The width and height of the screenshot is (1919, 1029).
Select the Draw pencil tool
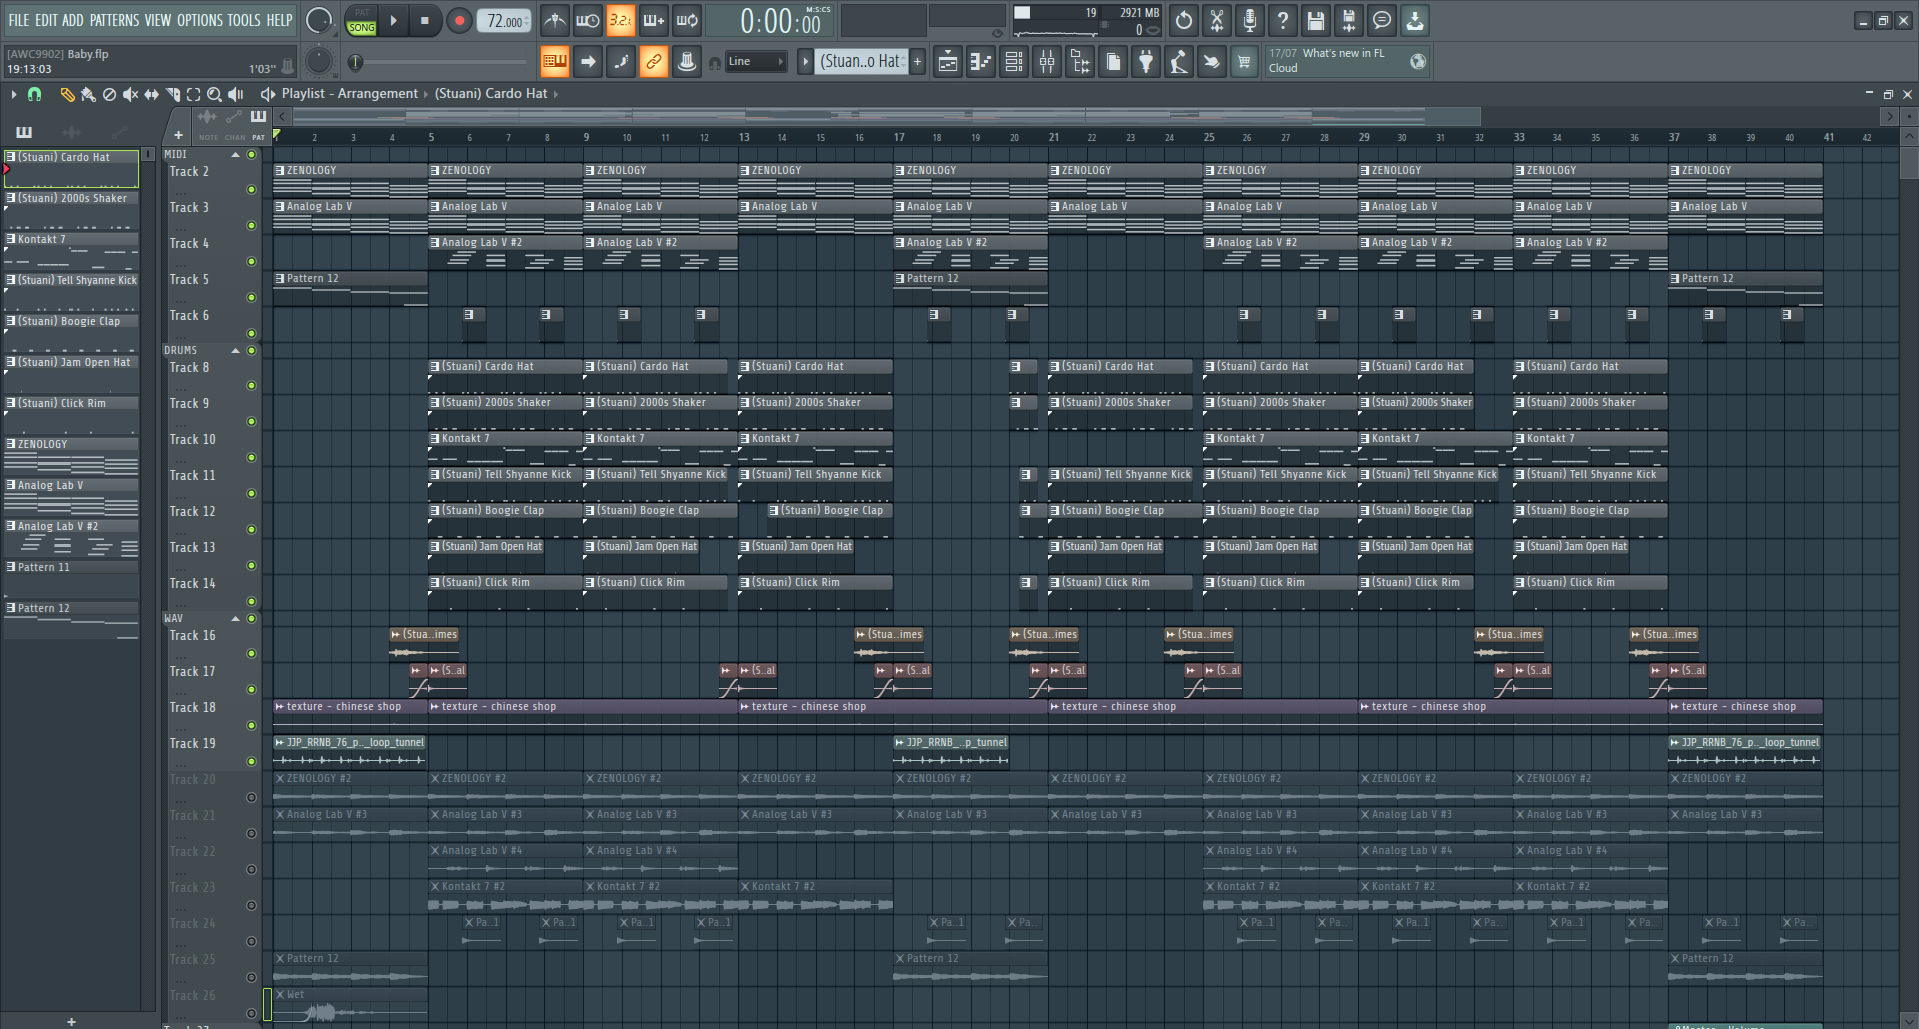click(67, 94)
